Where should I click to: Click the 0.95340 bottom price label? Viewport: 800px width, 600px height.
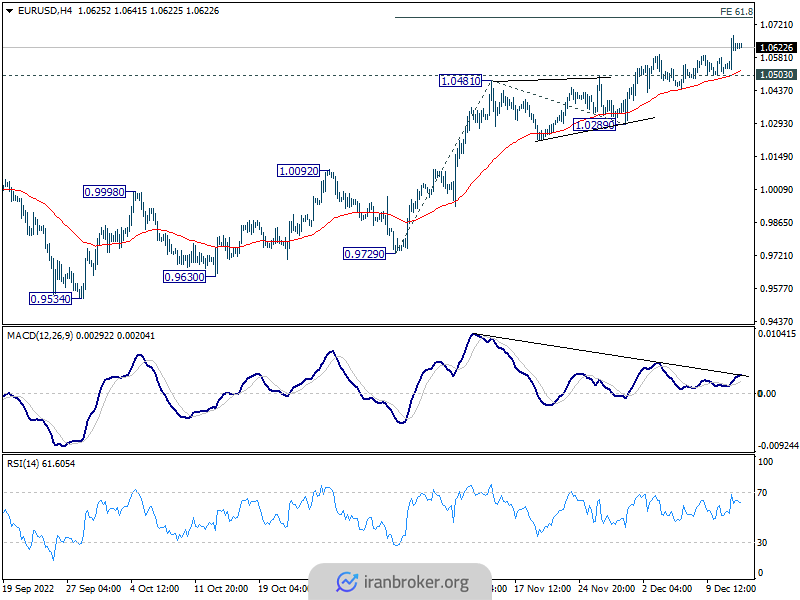[x=50, y=298]
